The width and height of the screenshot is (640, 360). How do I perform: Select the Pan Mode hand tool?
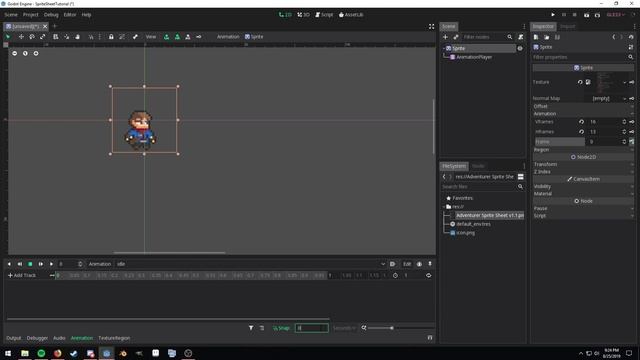click(x=77, y=37)
